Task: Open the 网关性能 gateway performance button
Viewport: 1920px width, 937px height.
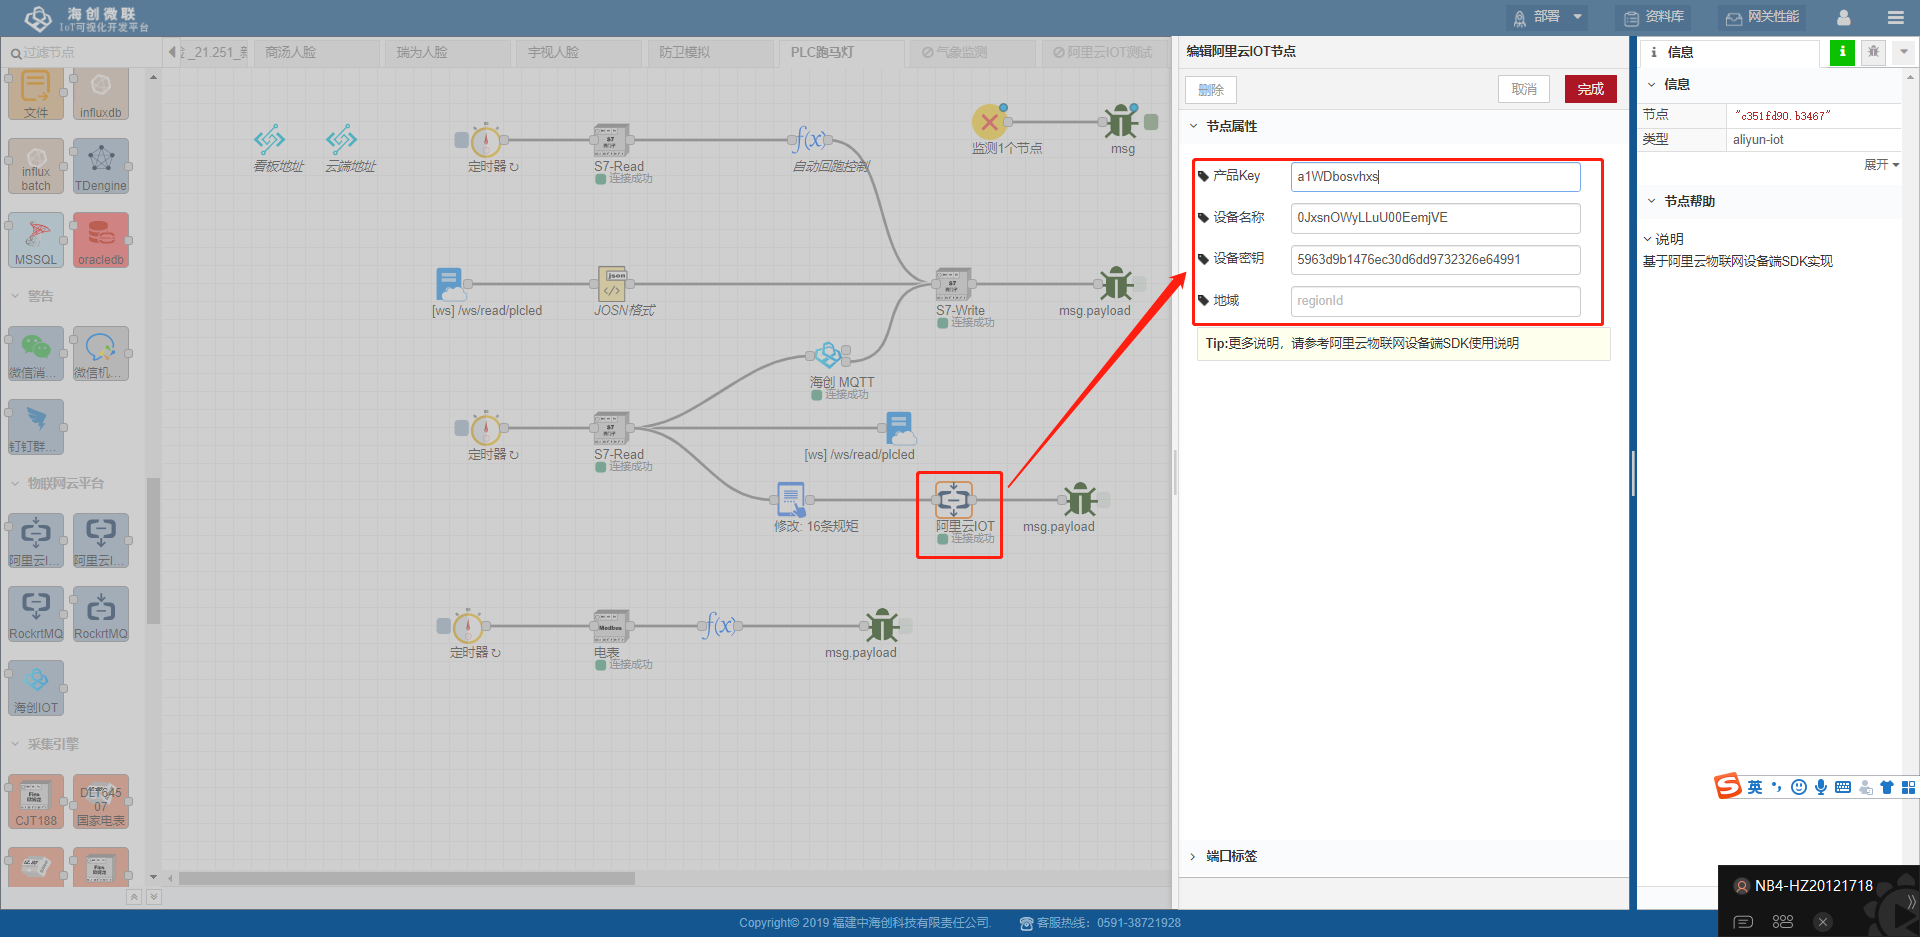Action: [1762, 17]
